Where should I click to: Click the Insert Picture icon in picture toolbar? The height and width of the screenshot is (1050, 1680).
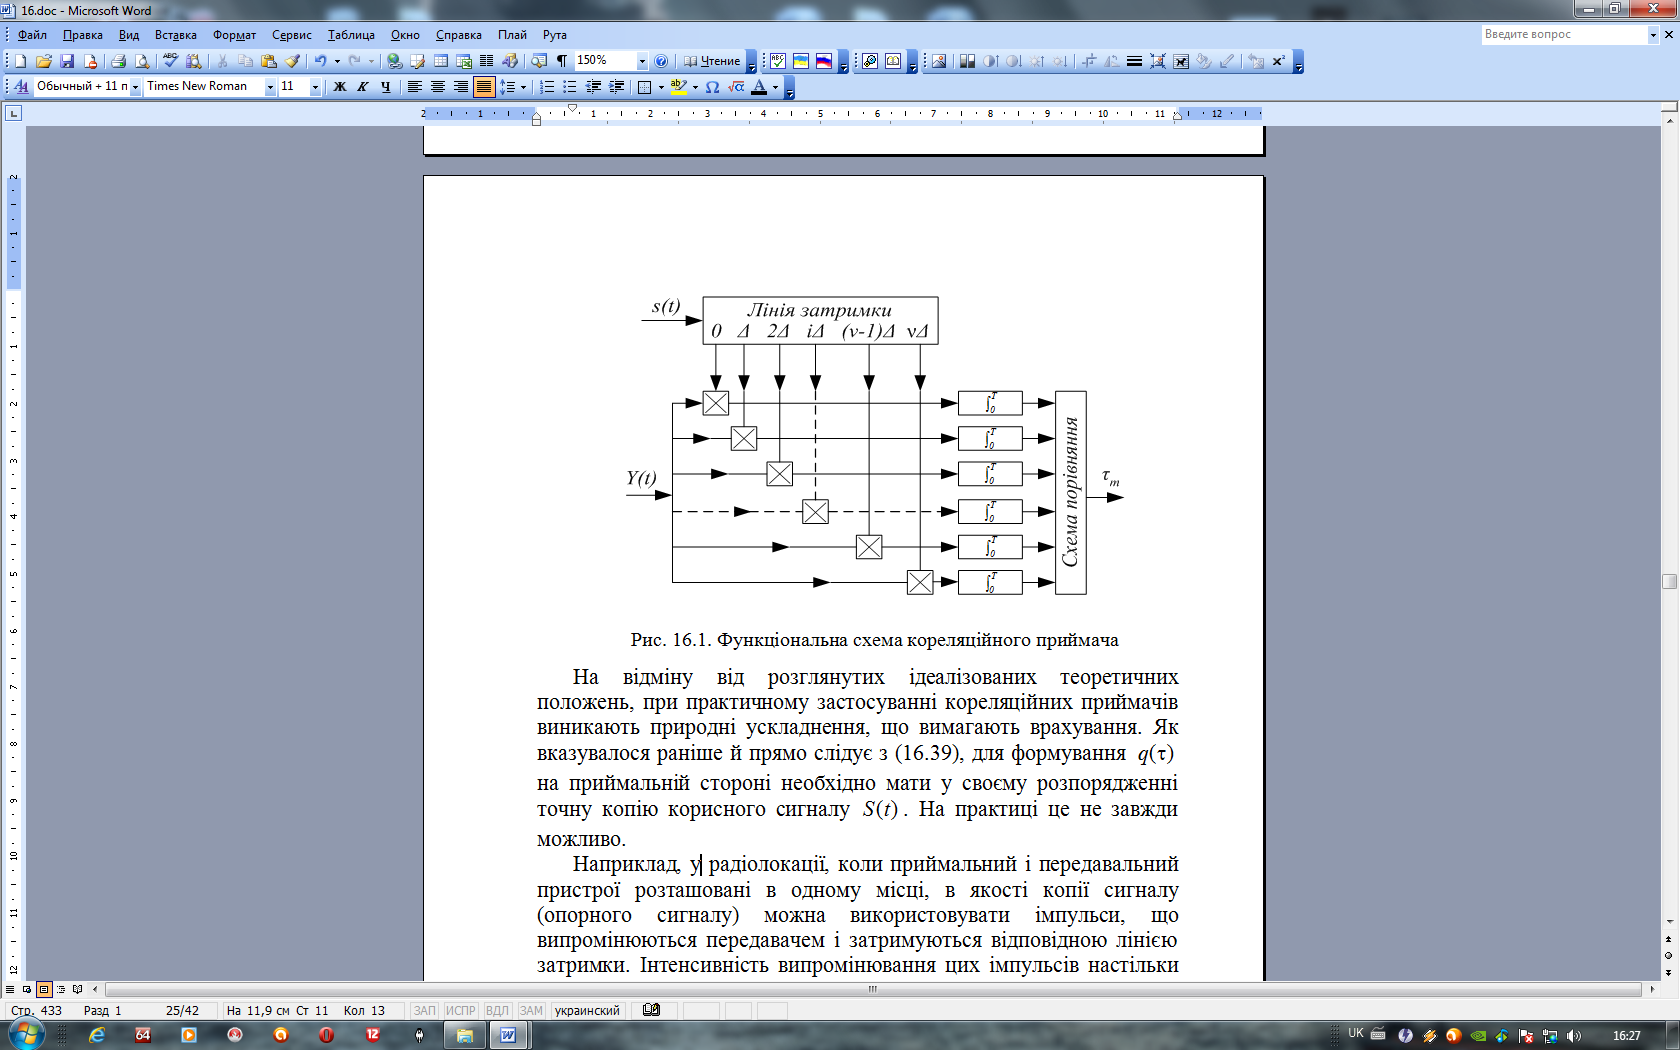pyautogui.click(x=939, y=61)
